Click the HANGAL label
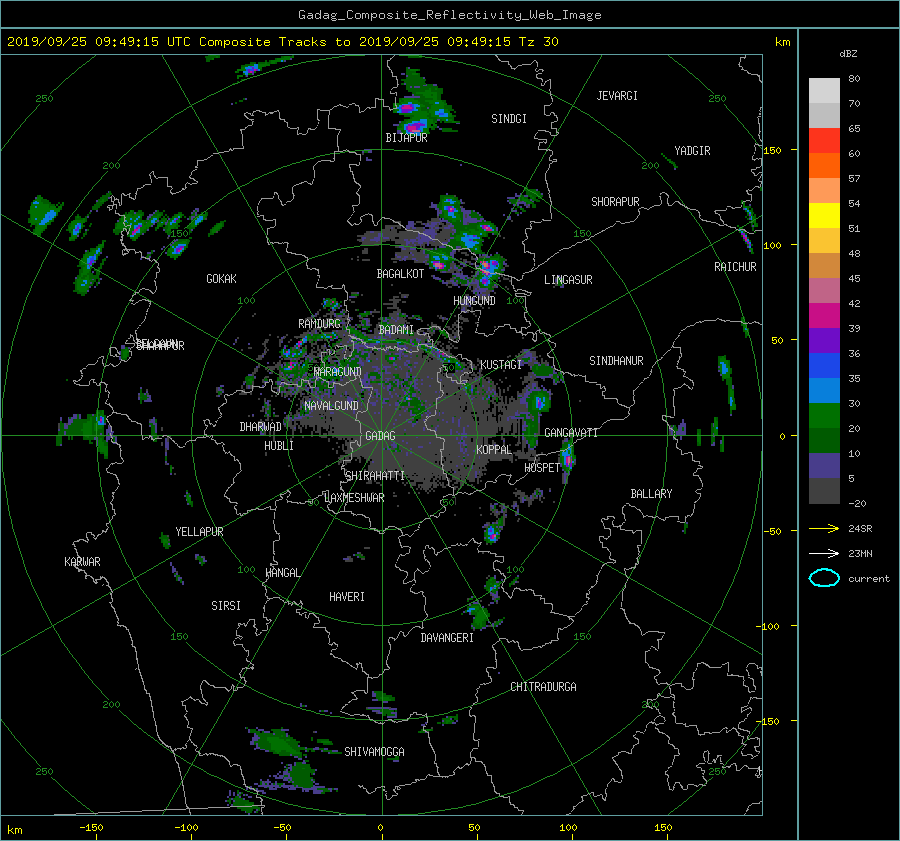 [x=283, y=573]
